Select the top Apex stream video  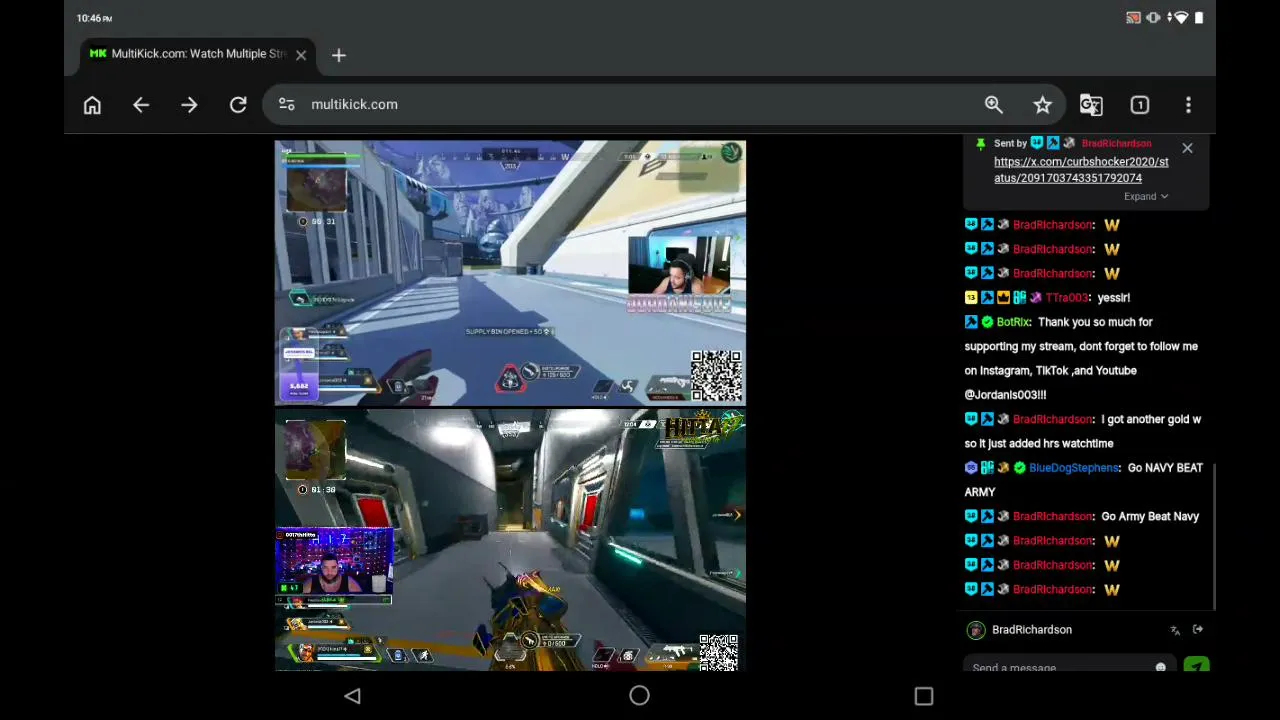point(510,273)
